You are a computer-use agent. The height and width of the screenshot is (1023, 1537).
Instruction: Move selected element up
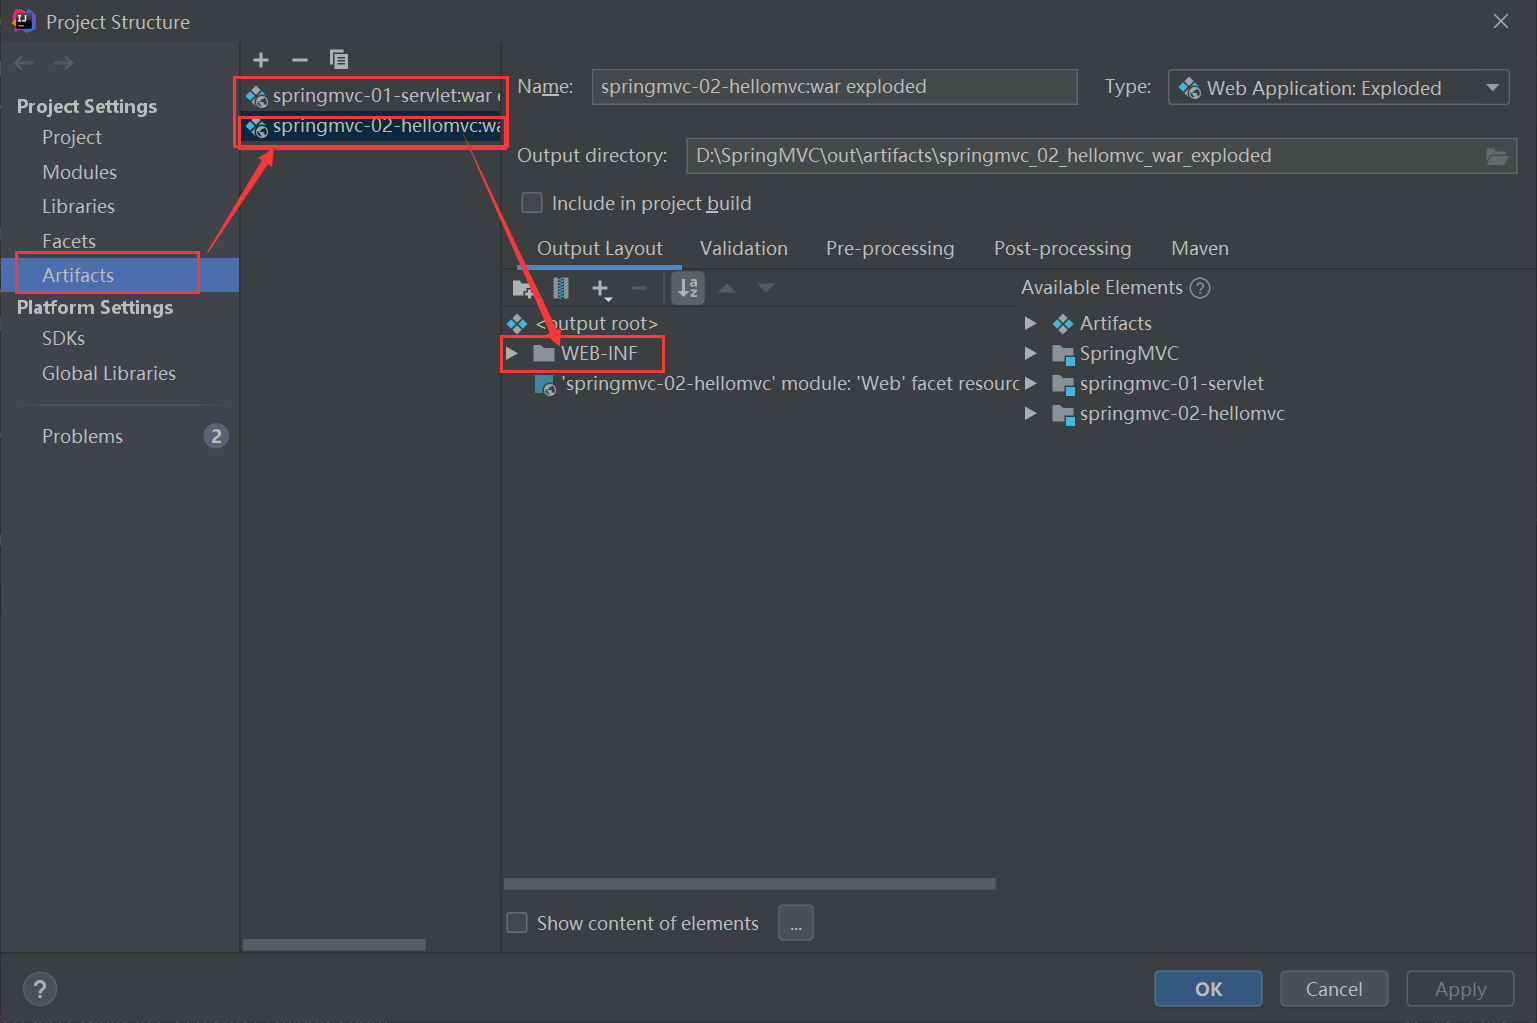tap(727, 288)
